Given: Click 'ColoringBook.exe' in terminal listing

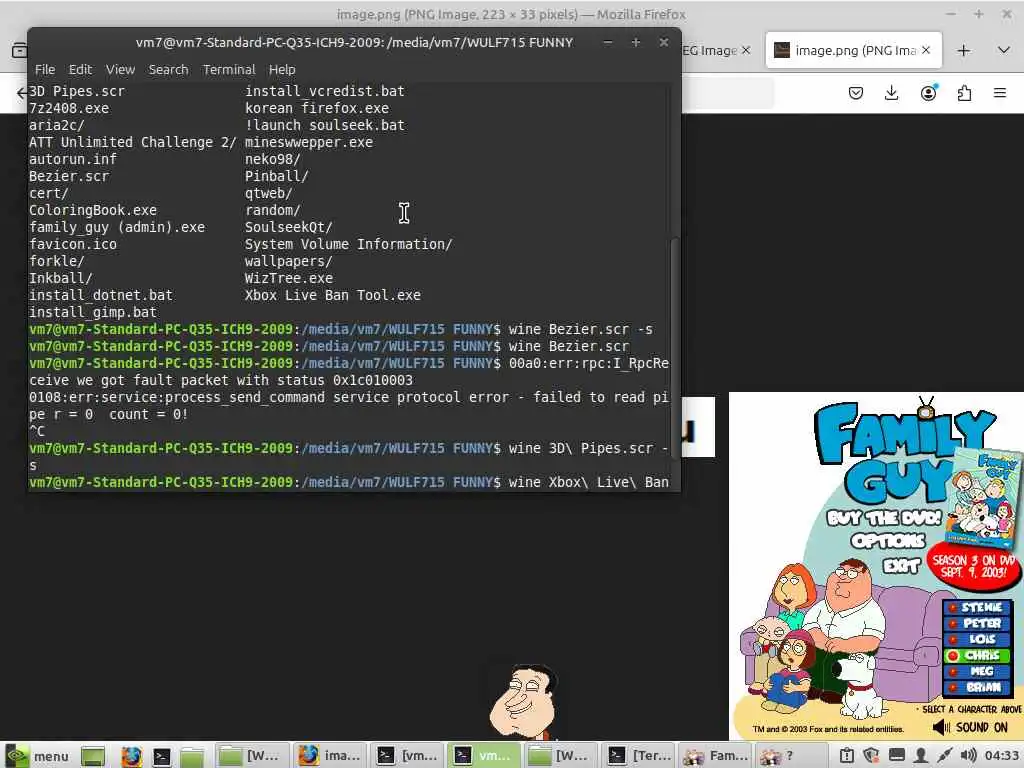Looking at the screenshot, I should click(93, 210).
